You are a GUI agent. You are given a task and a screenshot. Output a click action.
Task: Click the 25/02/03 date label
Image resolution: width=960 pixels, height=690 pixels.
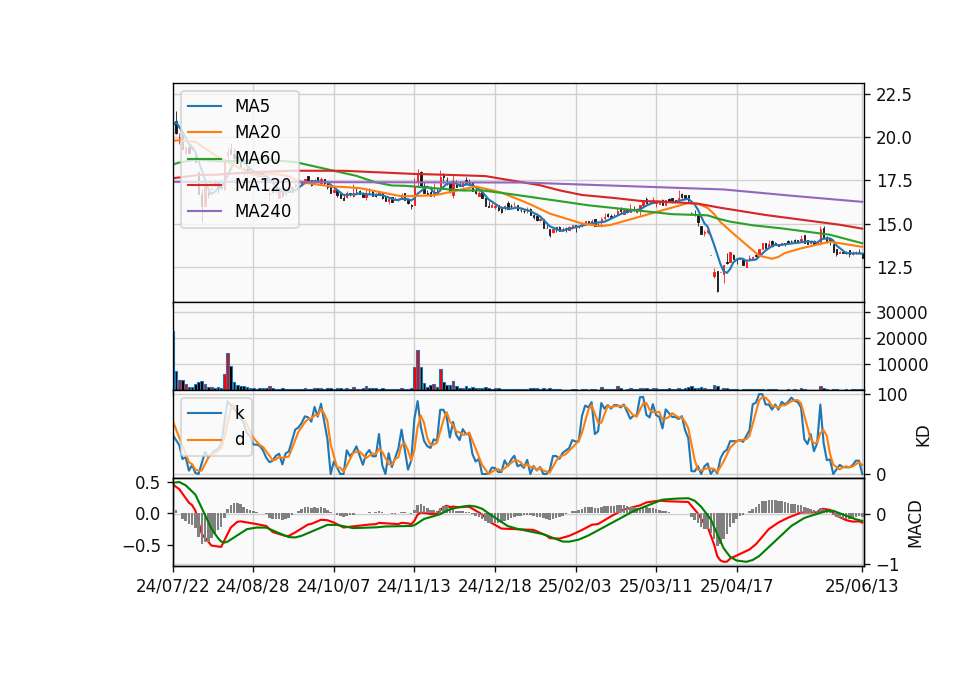[x=575, y=586]
